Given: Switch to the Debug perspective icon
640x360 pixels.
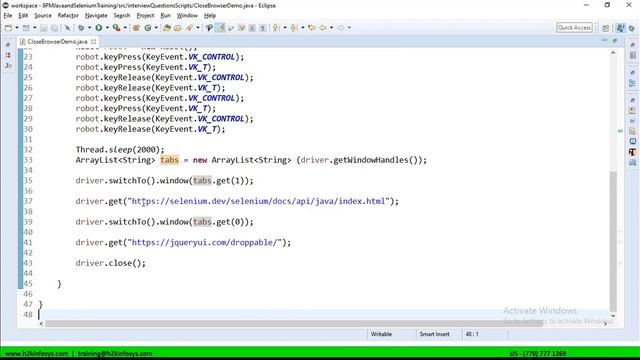Looking at the screenshot, I should 632,28.
